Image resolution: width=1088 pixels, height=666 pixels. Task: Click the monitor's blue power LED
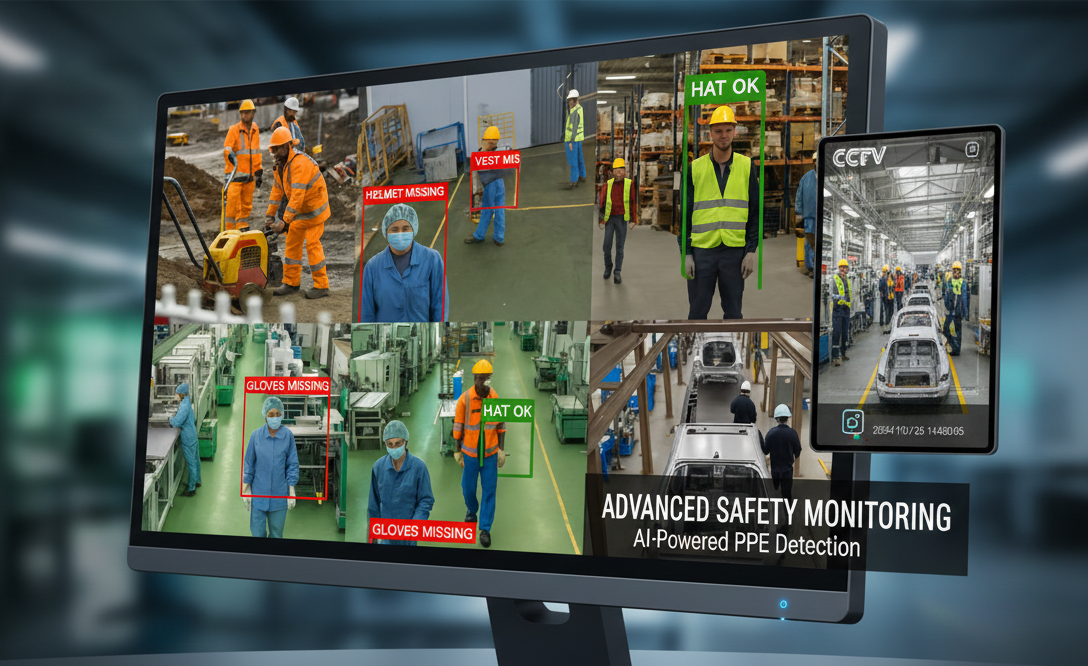coord(783,604)
